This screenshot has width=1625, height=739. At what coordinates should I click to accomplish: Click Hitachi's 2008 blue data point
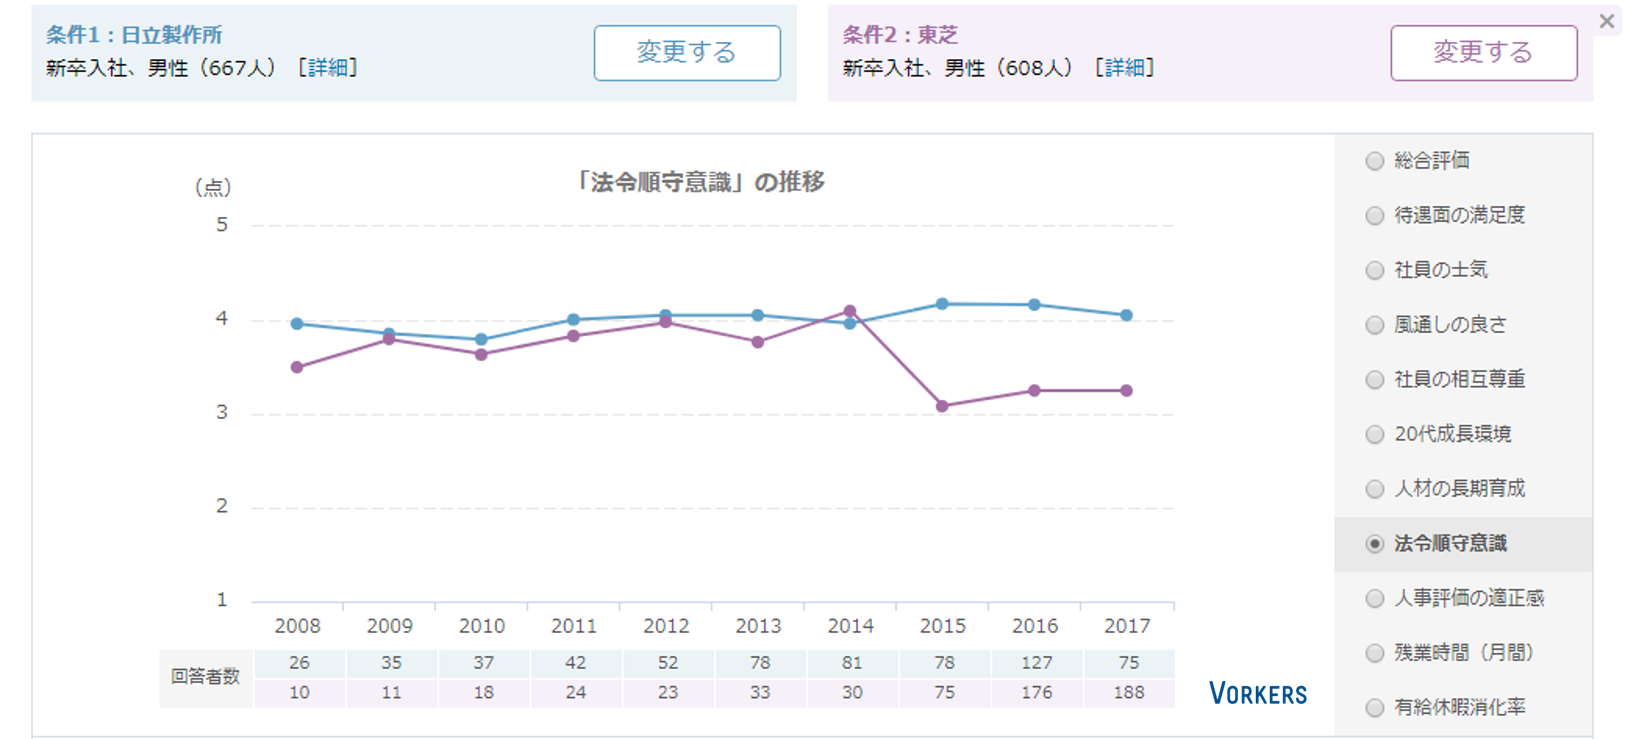tap(297, 324)
